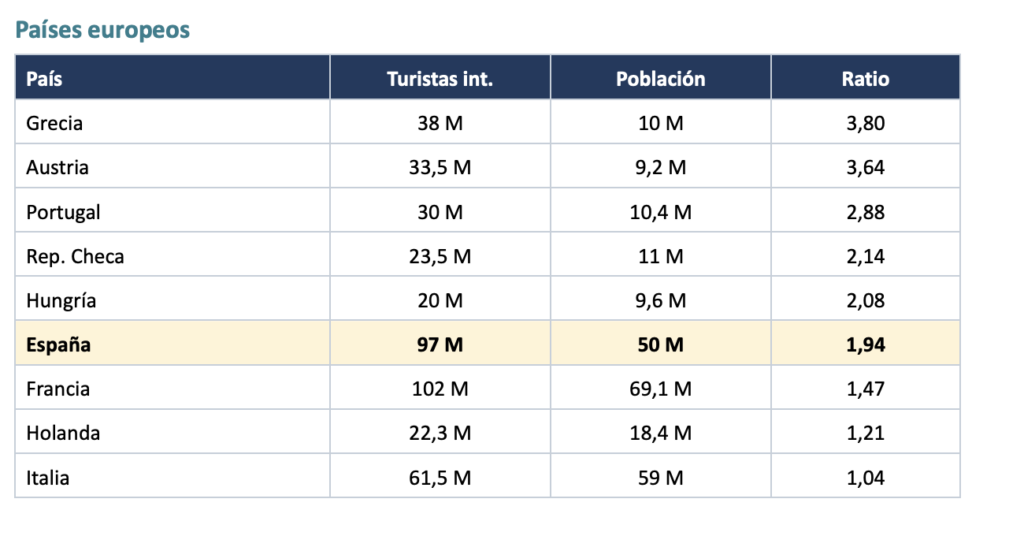Select the 'Italia' row label

(x=172, y=477)
